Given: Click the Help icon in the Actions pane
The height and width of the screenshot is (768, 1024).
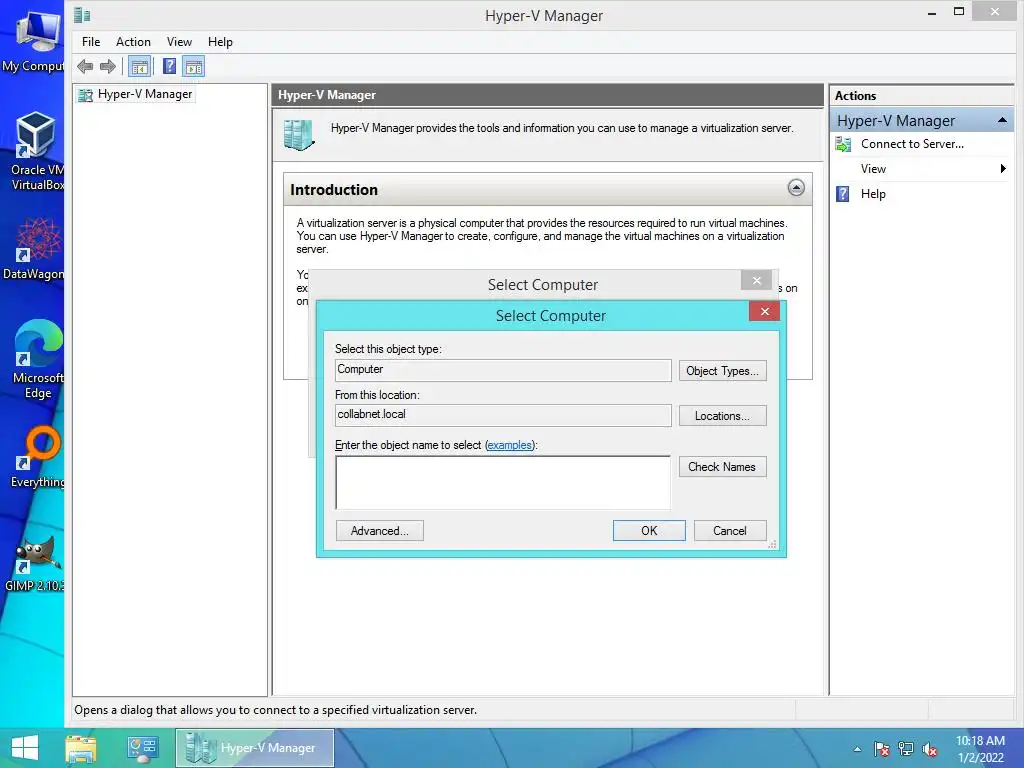Looking at the screenshot, I should [842, 194].
